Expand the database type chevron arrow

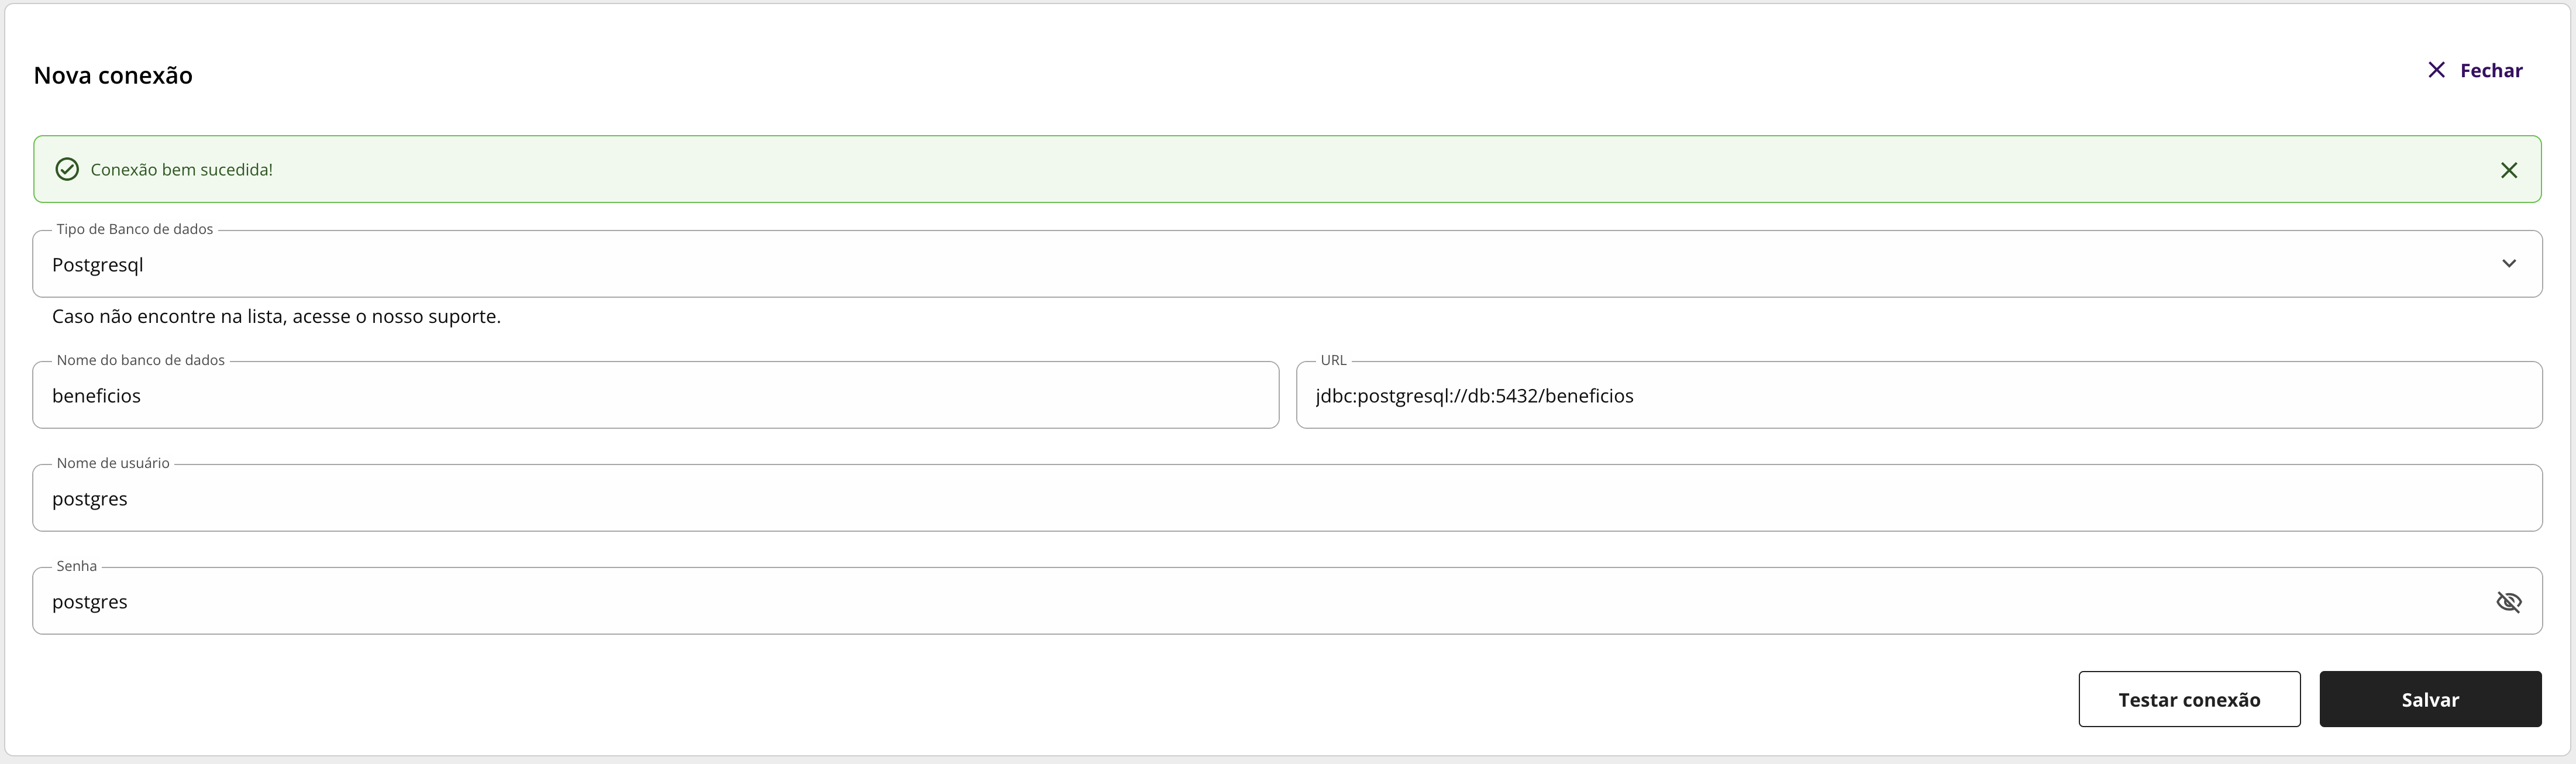click(2508, 264)
